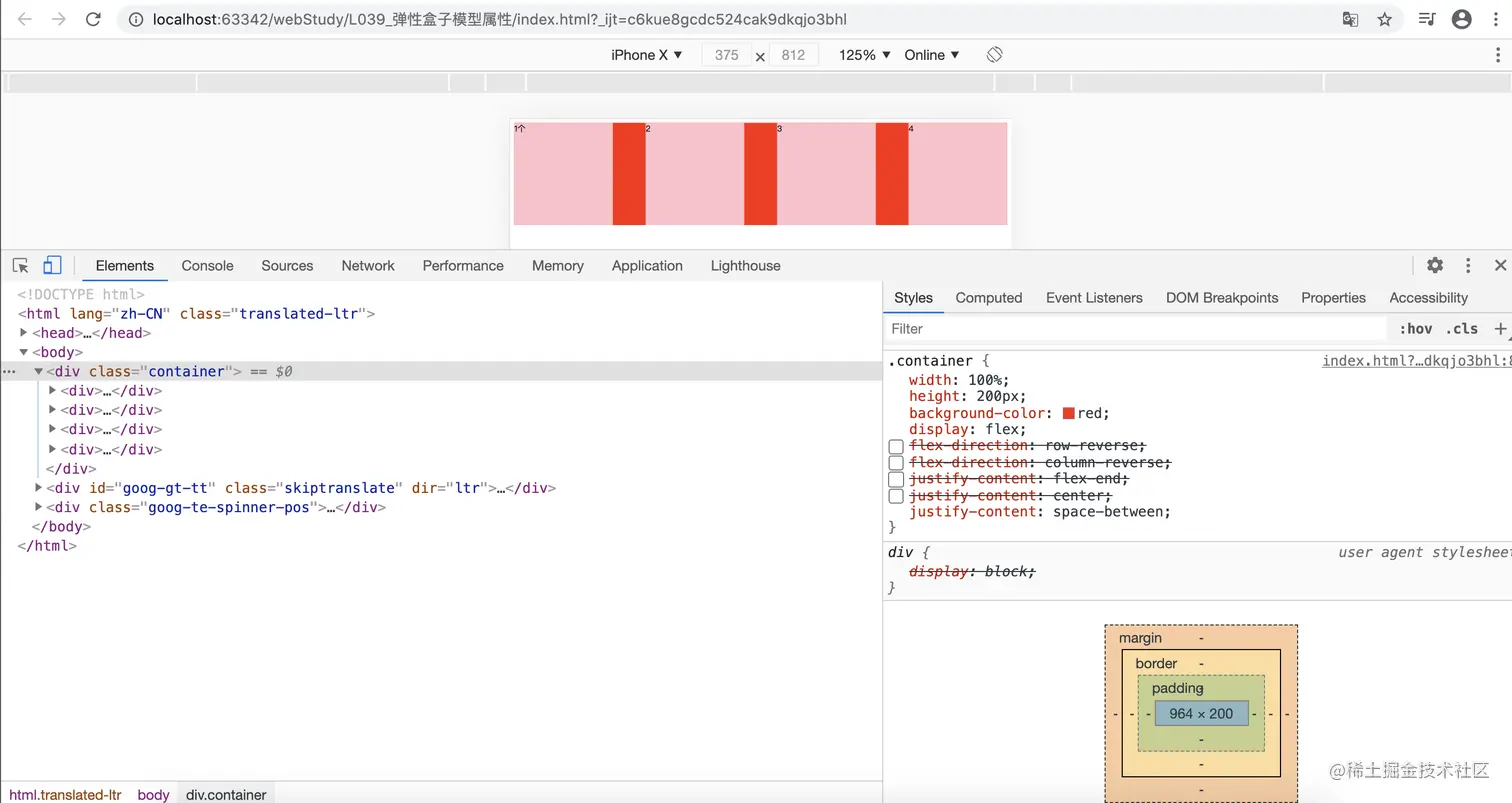1512x803 pixels.
Task: Open DevTools settings gear
Action: pos(1435,265)
